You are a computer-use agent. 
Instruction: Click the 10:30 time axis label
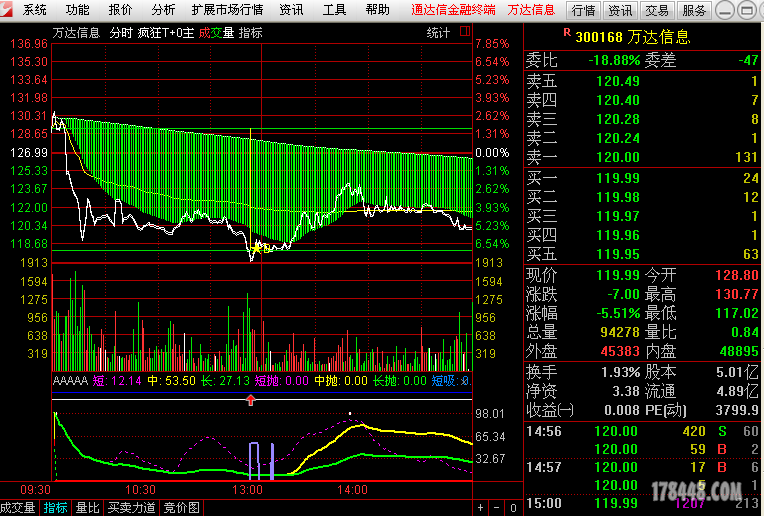click(140, 490)
